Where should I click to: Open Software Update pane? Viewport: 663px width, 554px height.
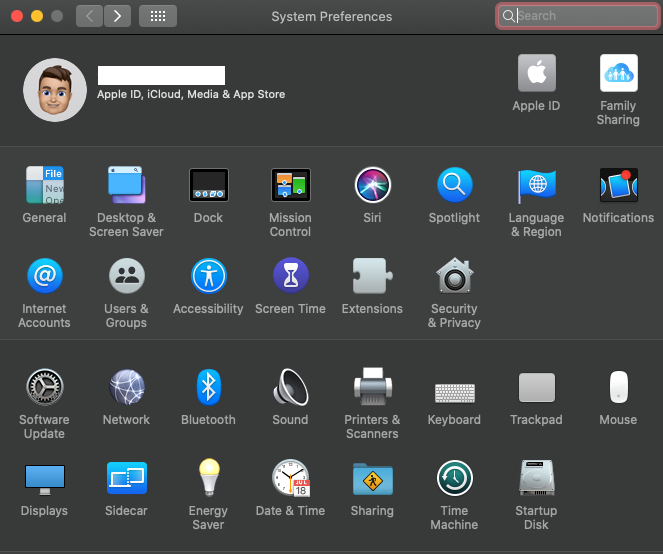pos(45,387)
